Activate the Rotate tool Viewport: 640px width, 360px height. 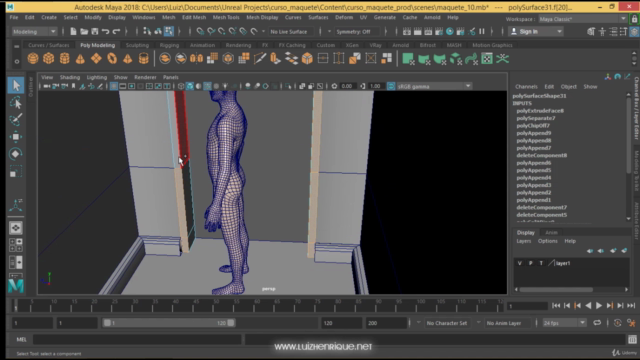click(x=16, y=154)
